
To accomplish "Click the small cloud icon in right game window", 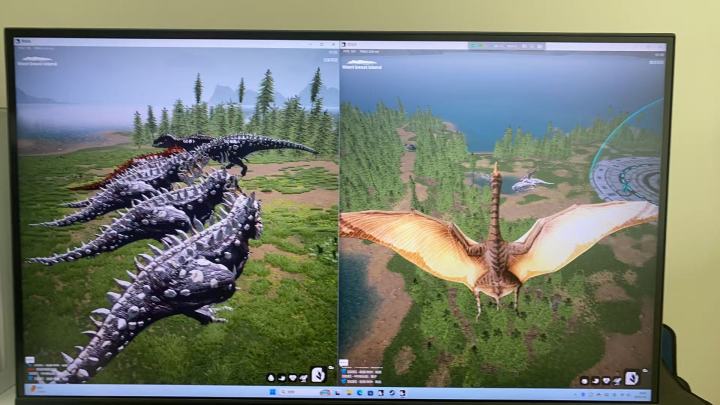I will pos(645,371).
